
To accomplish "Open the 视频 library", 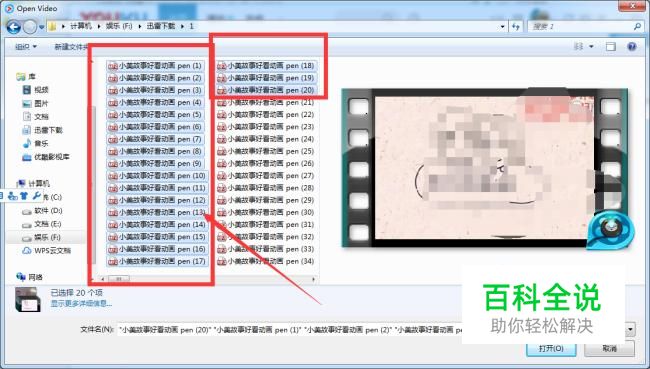I will coord(36,90).
